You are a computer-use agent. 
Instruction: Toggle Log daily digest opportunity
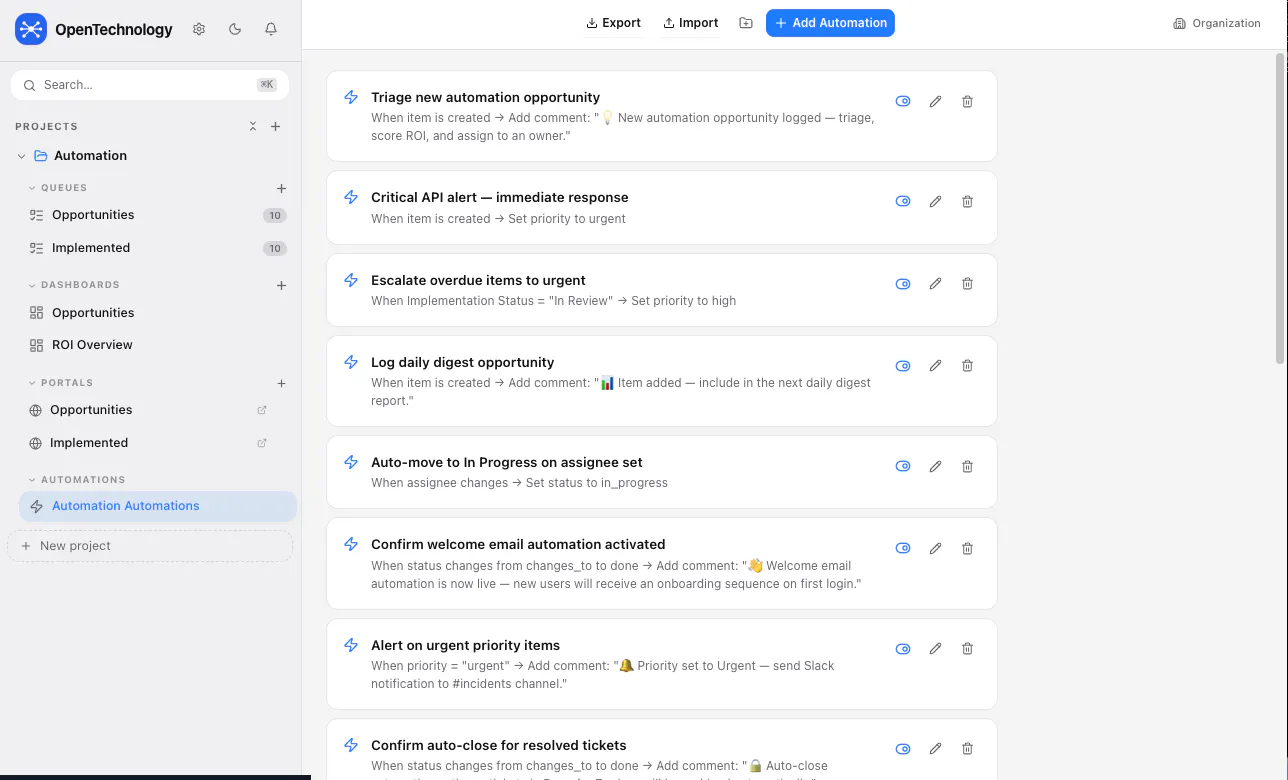point(903,365)
